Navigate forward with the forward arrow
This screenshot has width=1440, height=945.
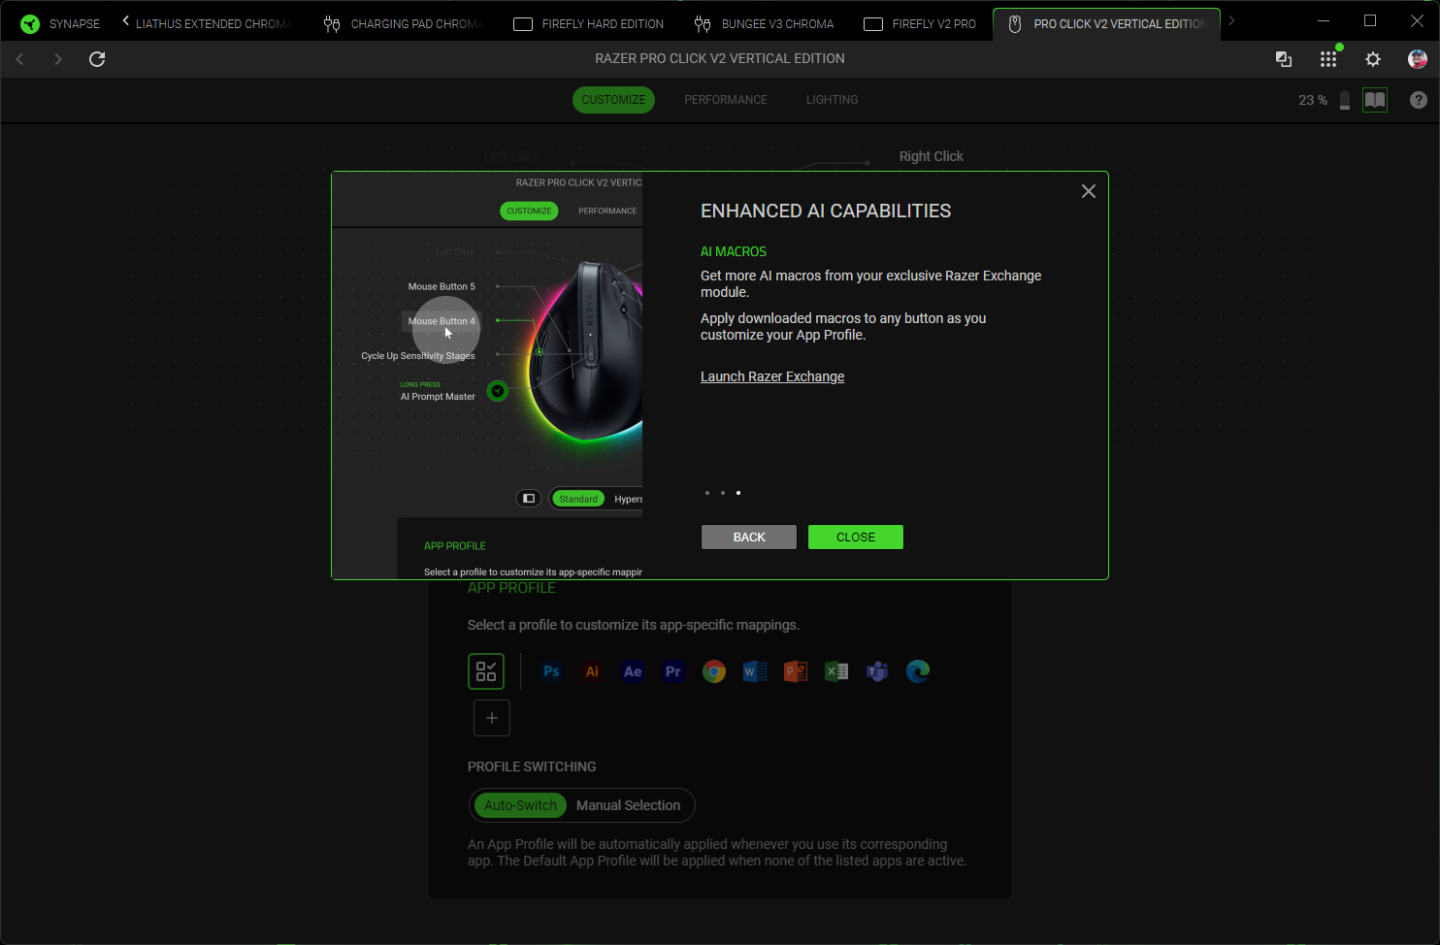[58, 59]
